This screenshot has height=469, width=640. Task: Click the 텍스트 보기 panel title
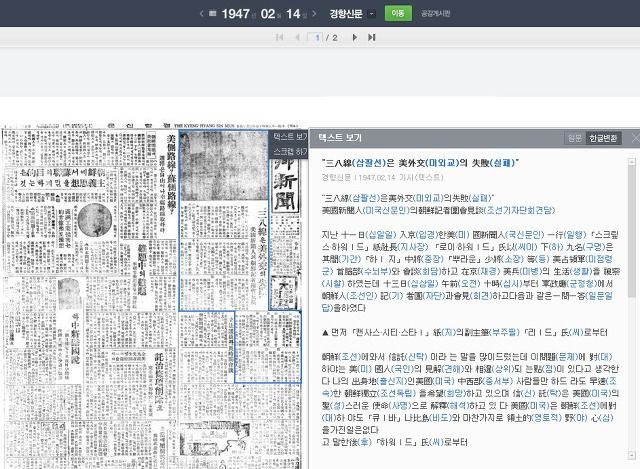pos(340,138)
